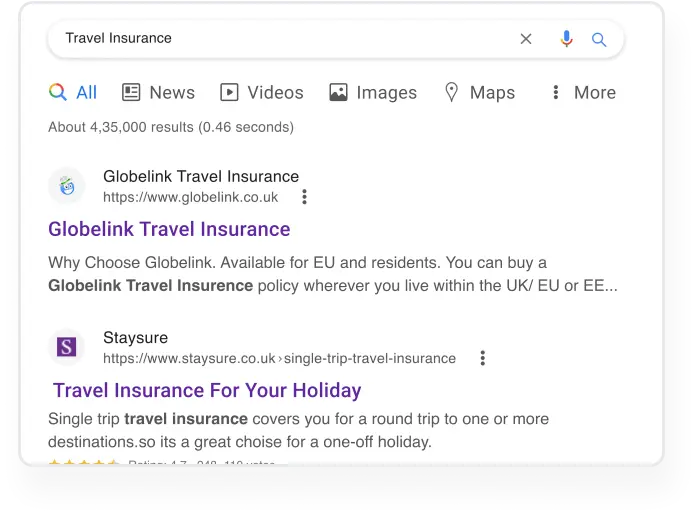The width and height of the screenshot is (697, 516).
Task: Switch to the Maps tab
Action: [x=479, y=93]
